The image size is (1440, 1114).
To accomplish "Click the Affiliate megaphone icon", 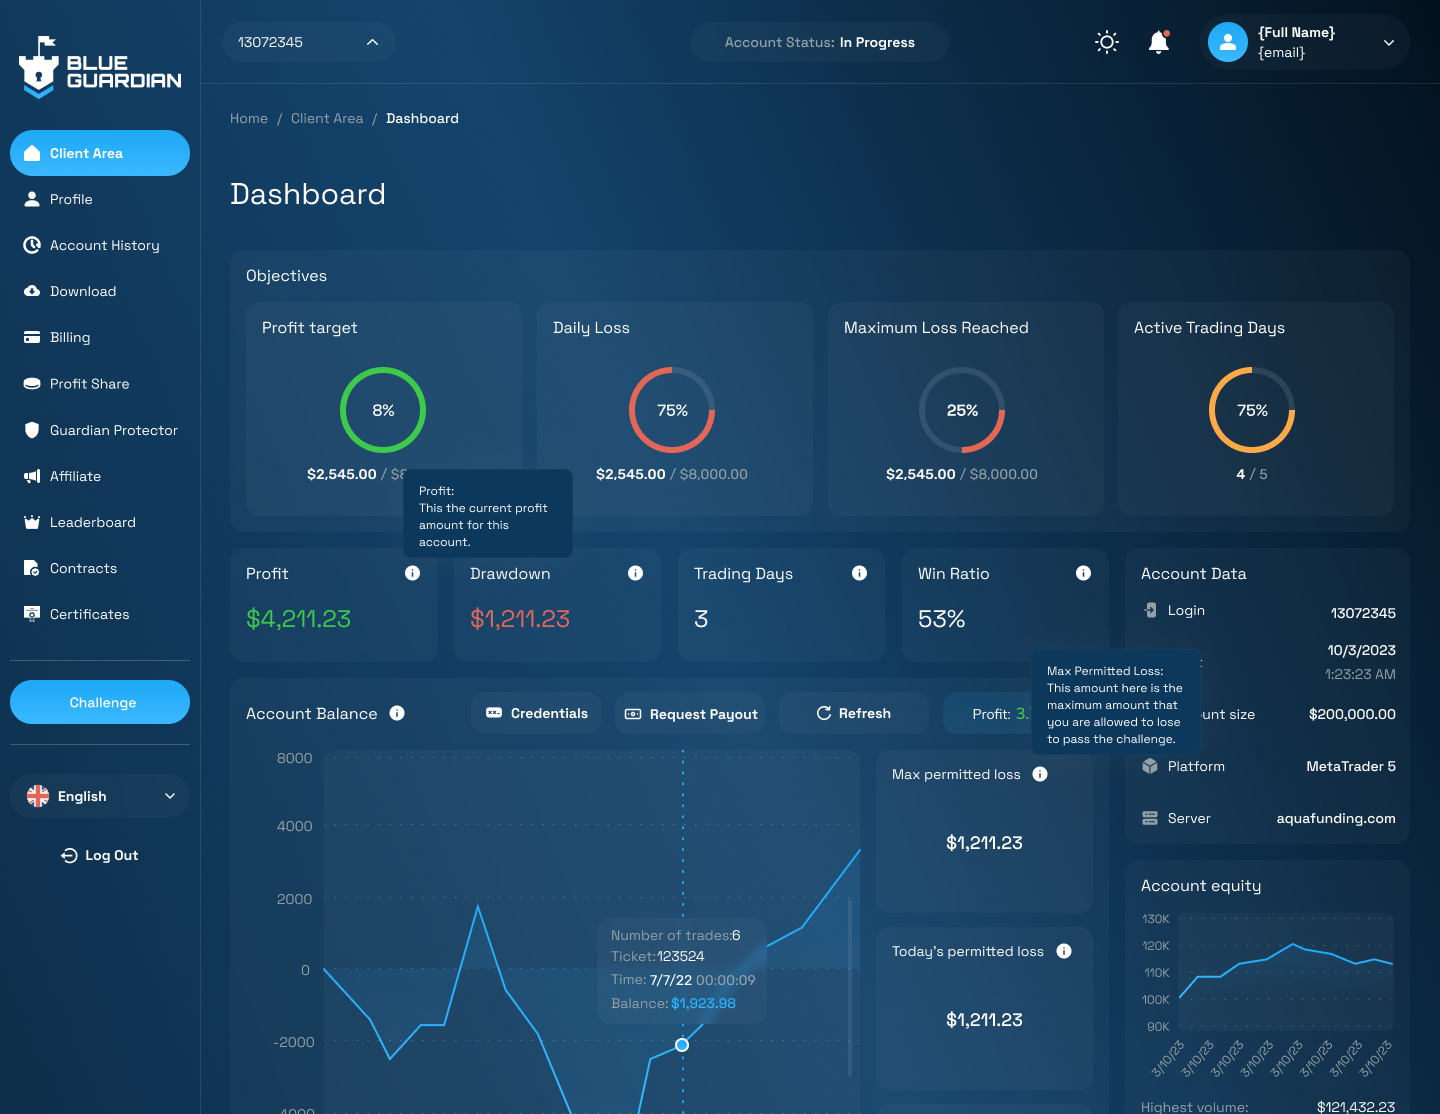I will coord(32,476).
